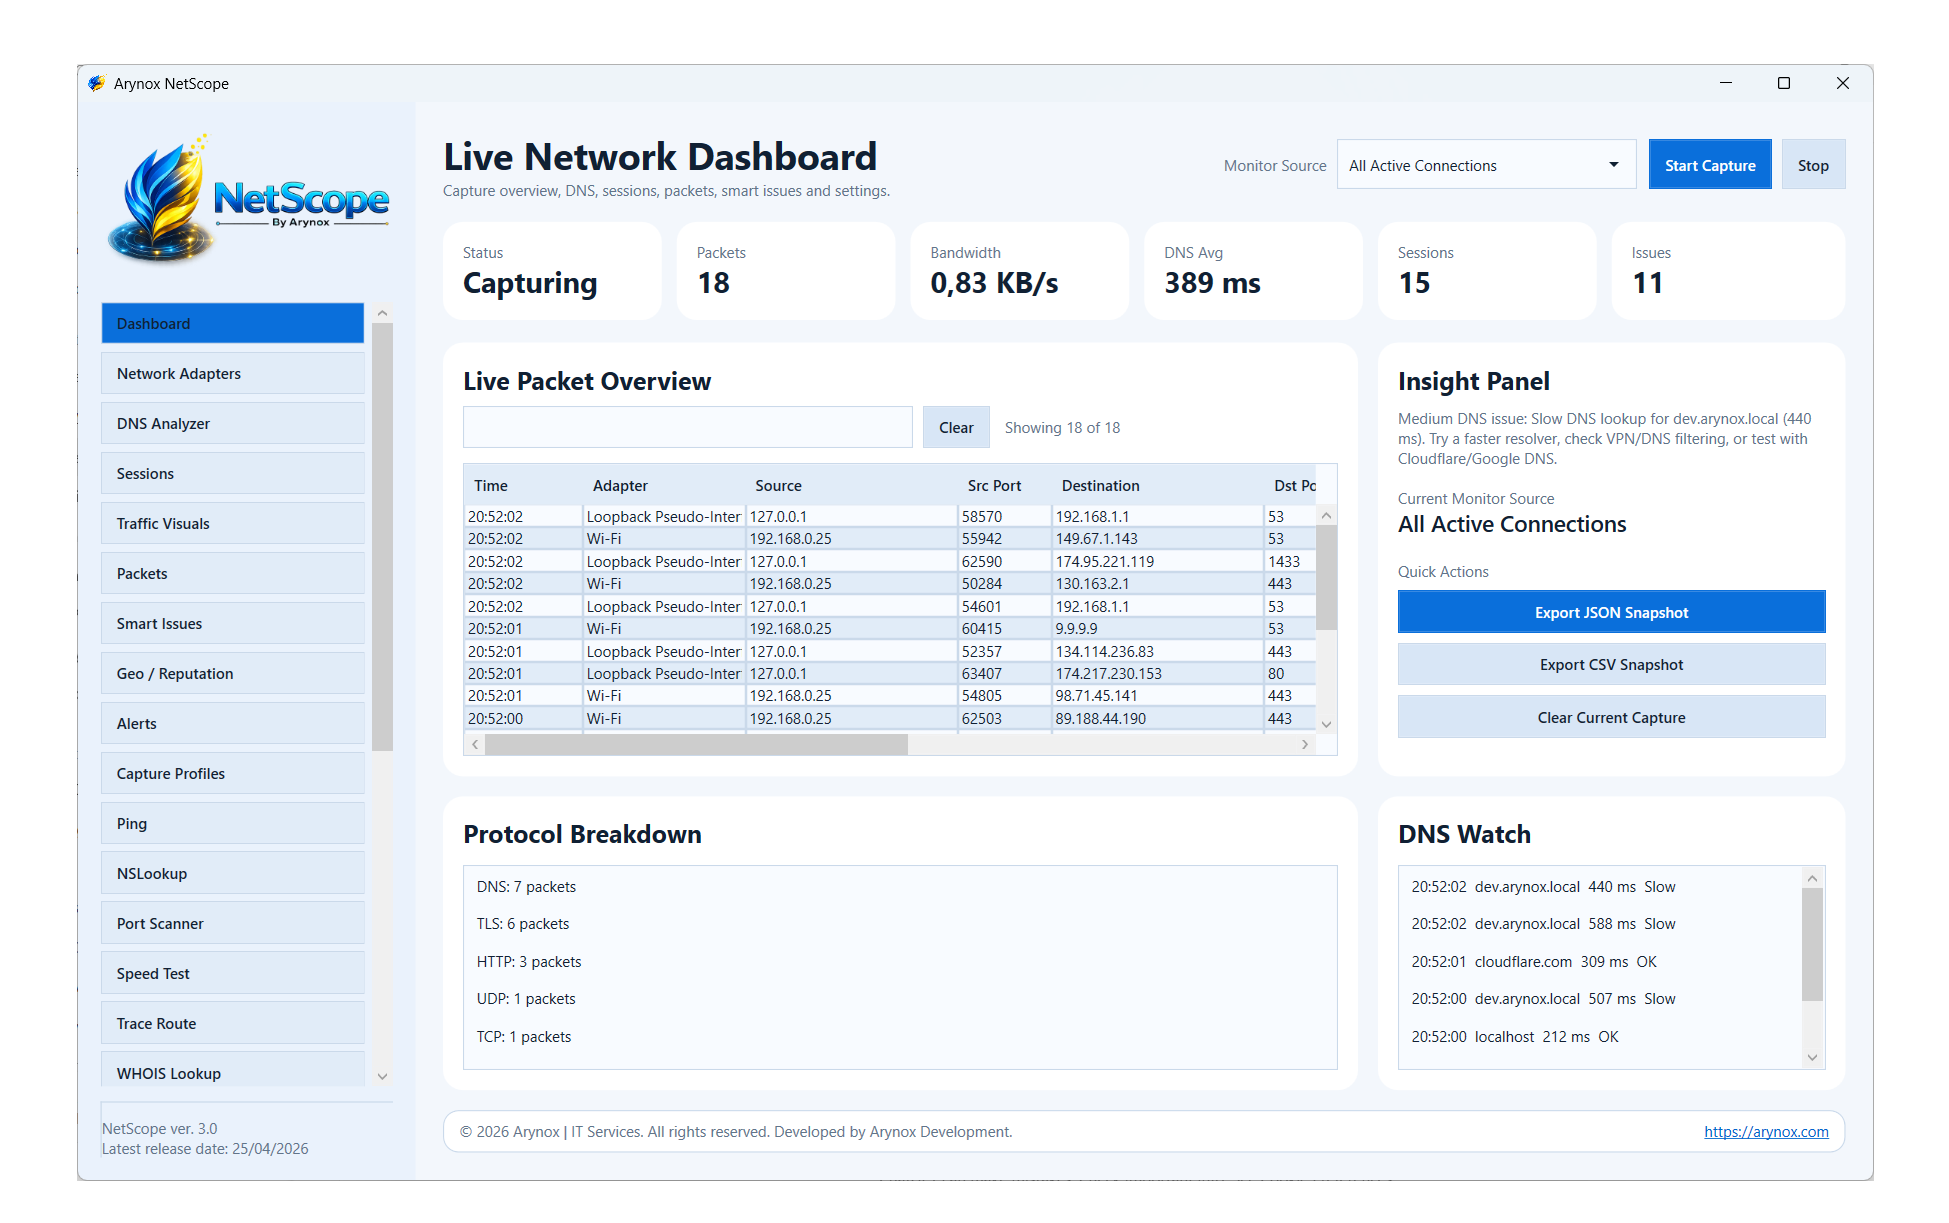Focus the packet filter text field
This screenshot has height=1223, width=1949.
[687, 427]
